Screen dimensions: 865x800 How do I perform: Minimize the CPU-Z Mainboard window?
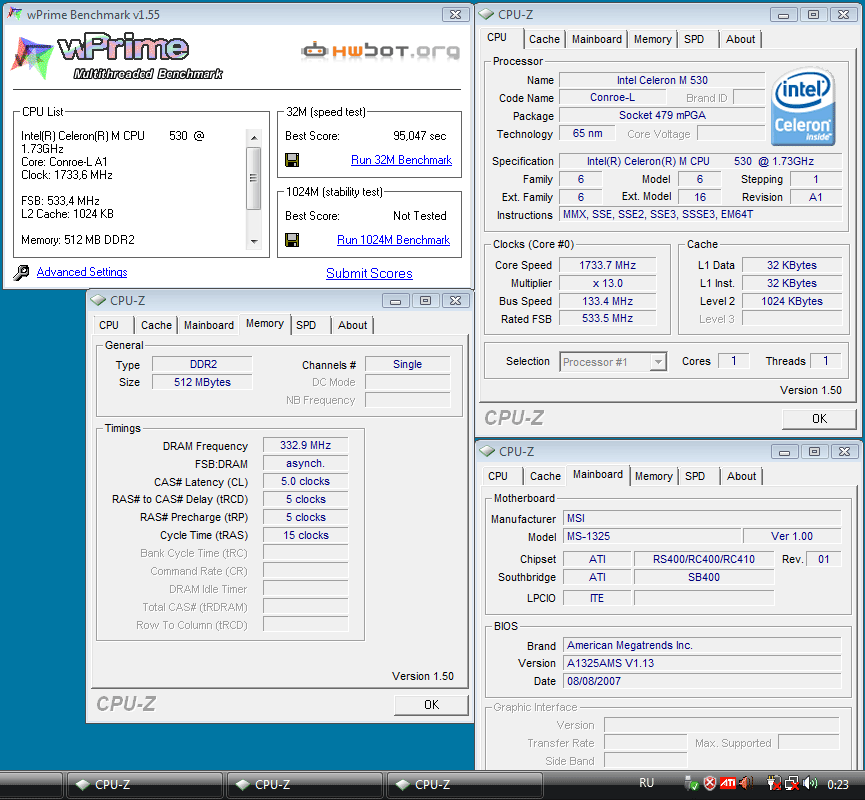pyautogui.click(x=784, y=452)
